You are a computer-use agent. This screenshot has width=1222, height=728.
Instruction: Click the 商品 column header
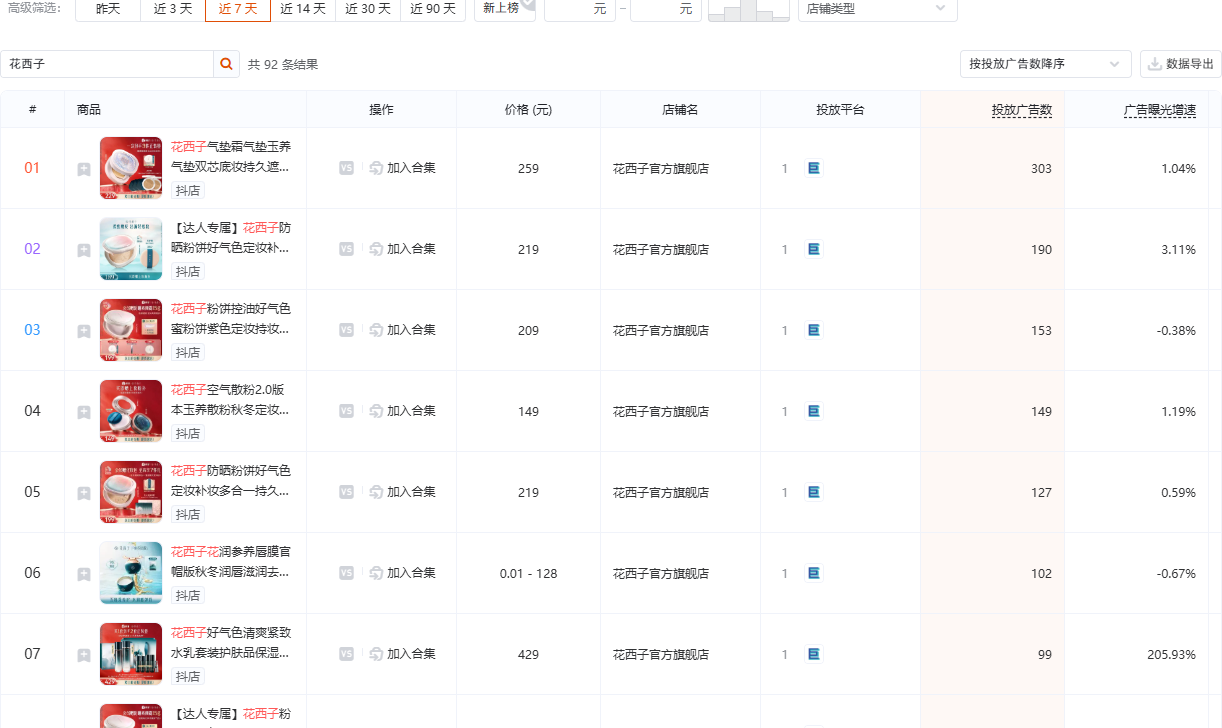pos(89,110)
